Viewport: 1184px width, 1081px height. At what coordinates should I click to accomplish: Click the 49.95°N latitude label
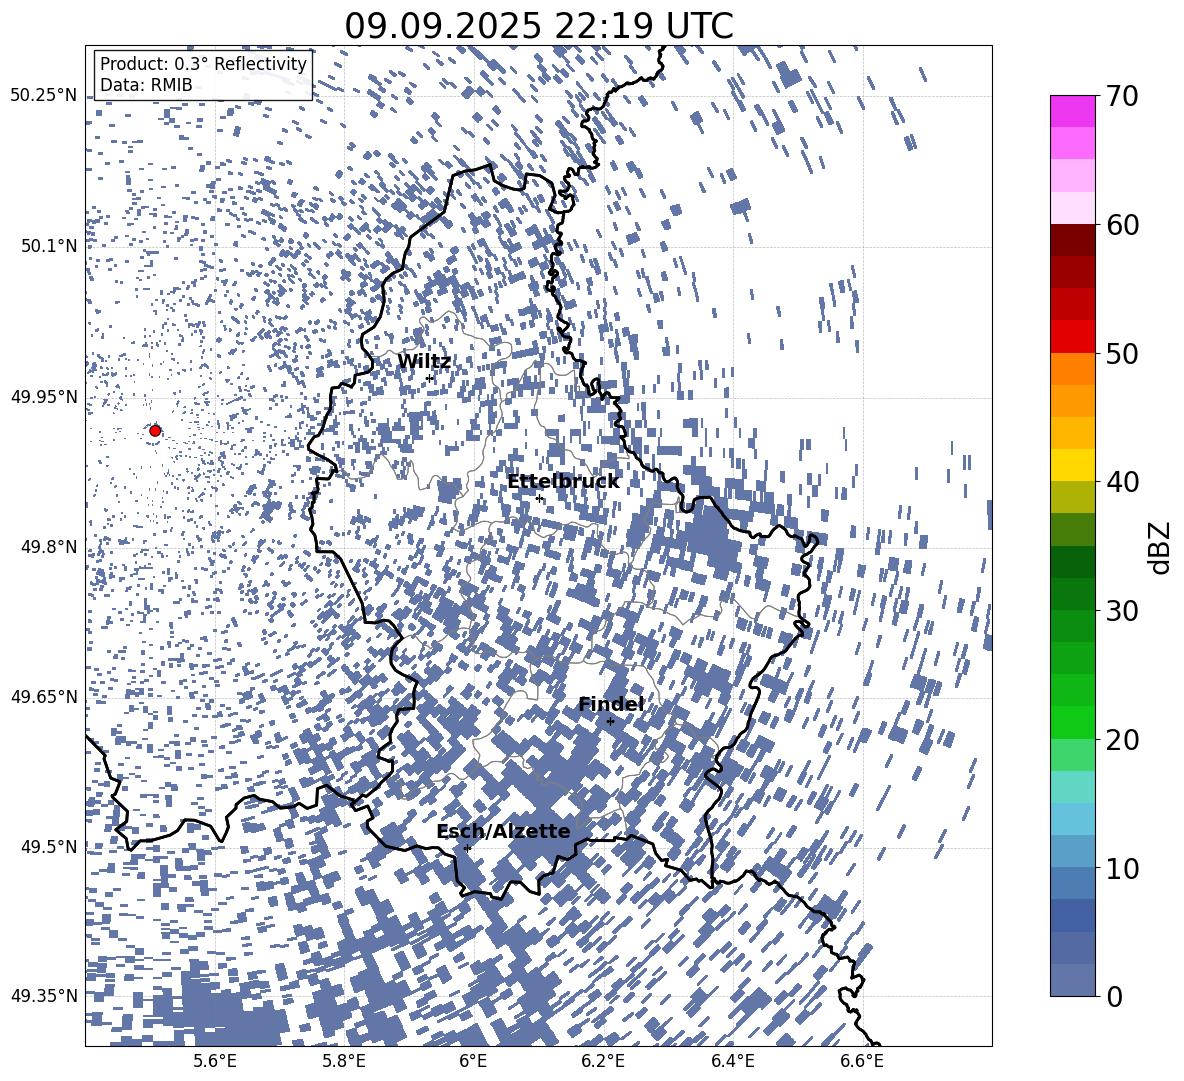coord(44,396)
